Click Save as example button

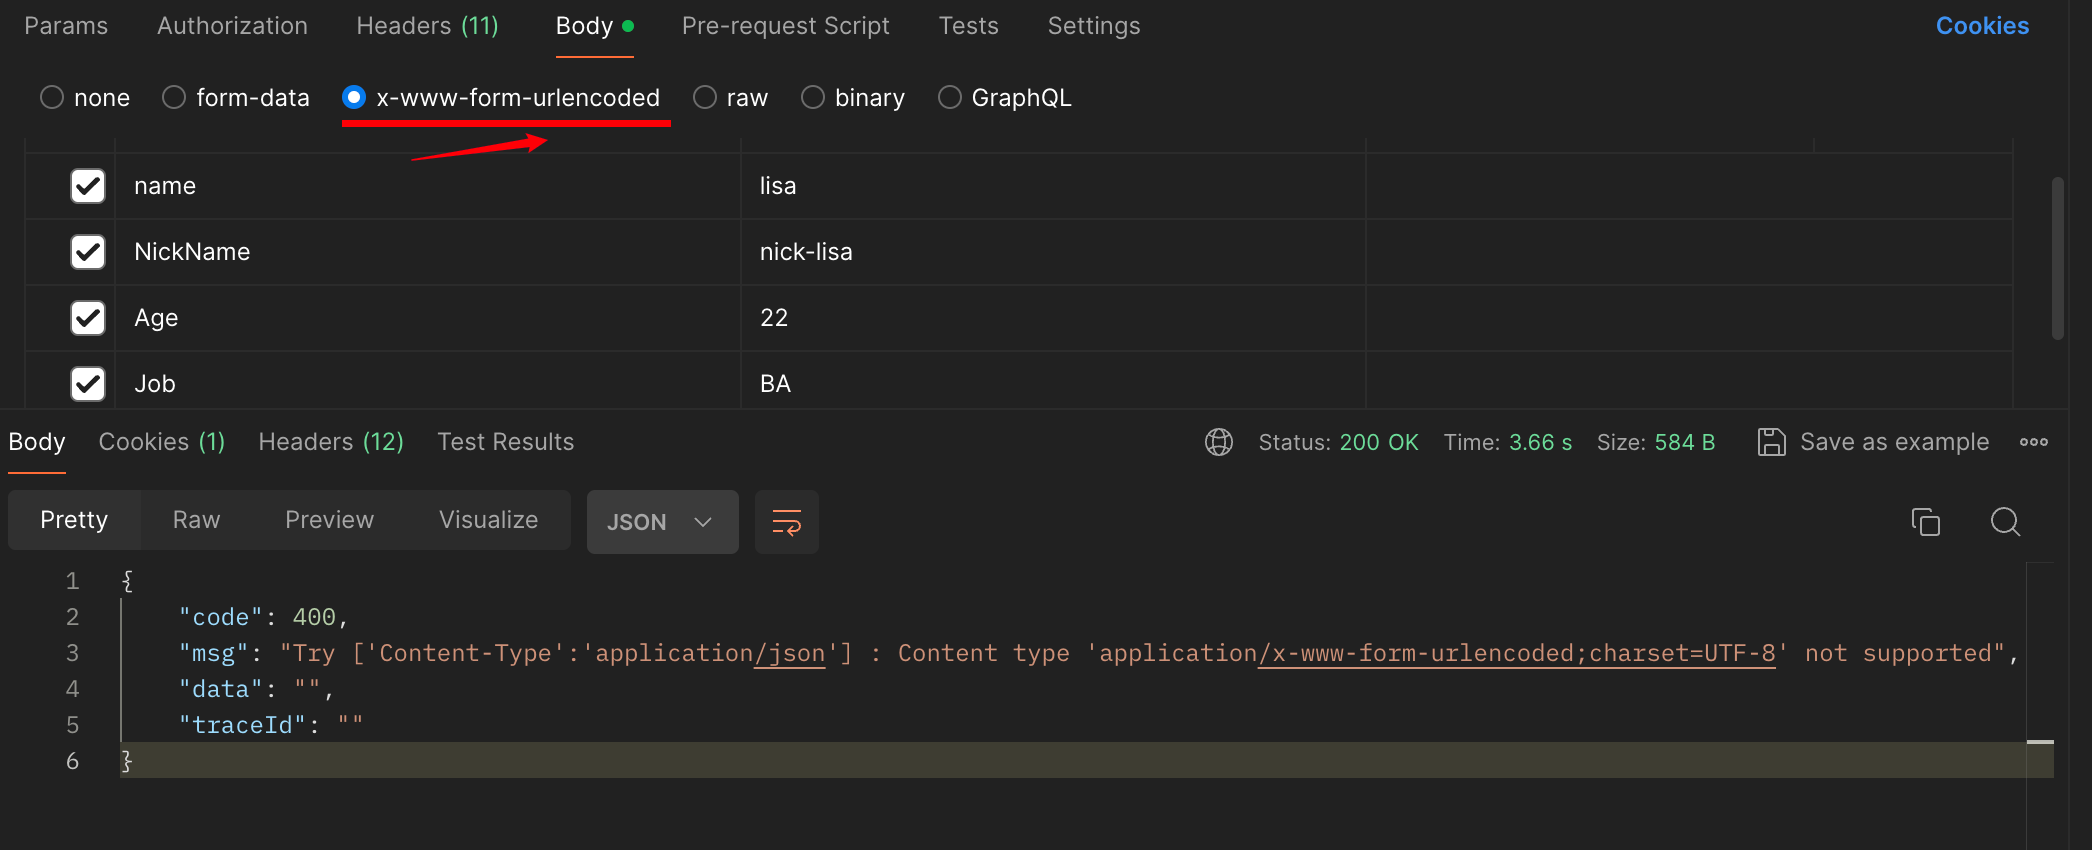(x=1894, y=442)
